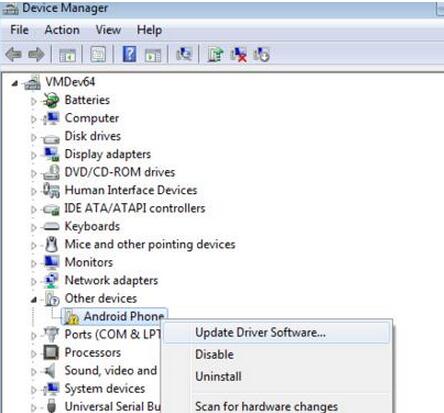This screenshot has width=444, height=413.
Task: Click the Properties toolbar icon
Action: pos(98,54)
